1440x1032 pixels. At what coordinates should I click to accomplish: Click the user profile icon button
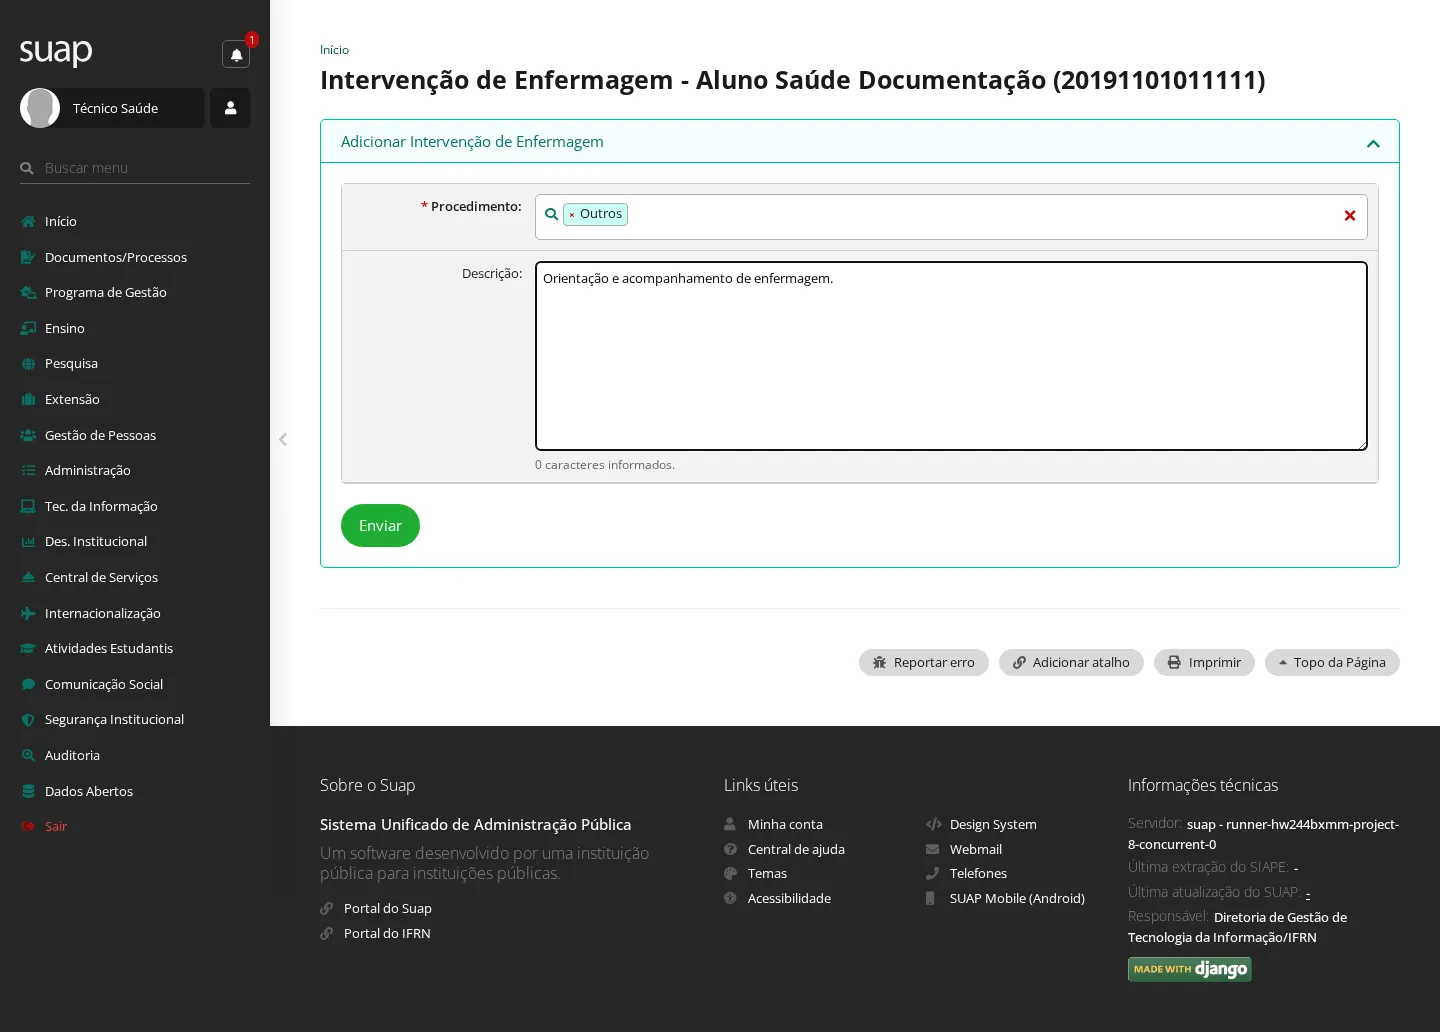[230, 108]
